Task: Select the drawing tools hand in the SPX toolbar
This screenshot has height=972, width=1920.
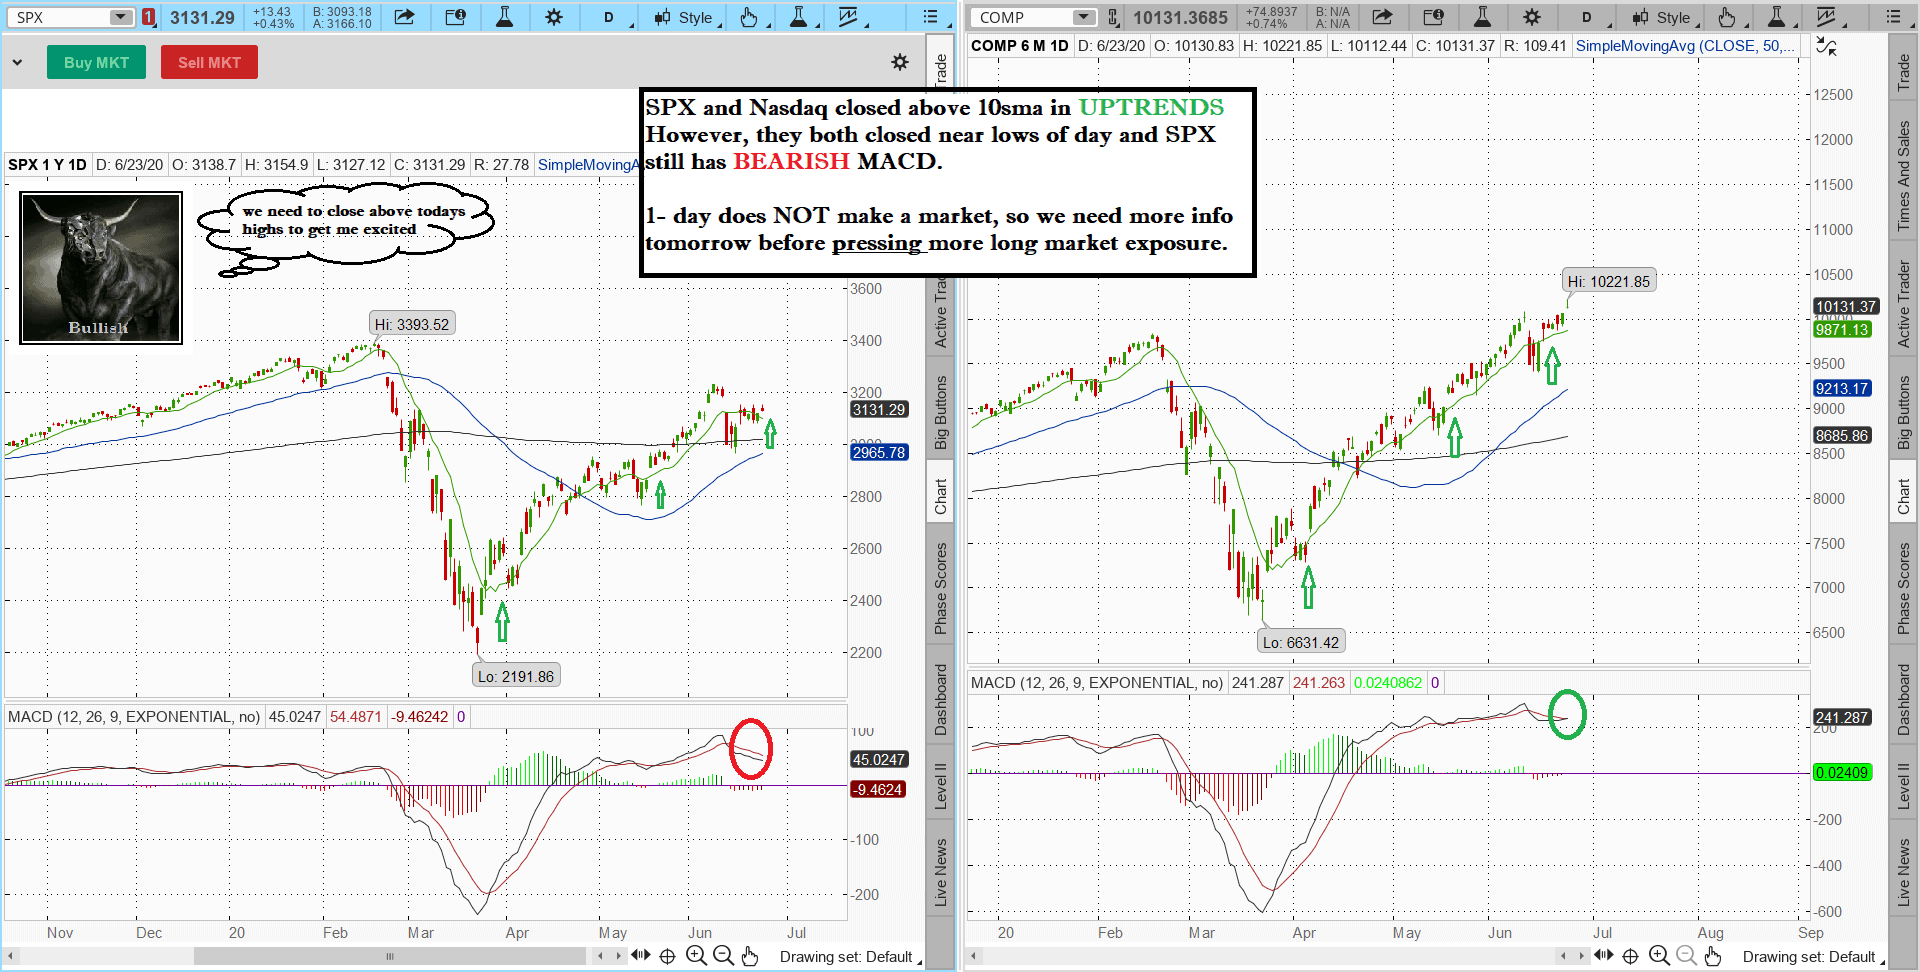Action: (749, 17)
